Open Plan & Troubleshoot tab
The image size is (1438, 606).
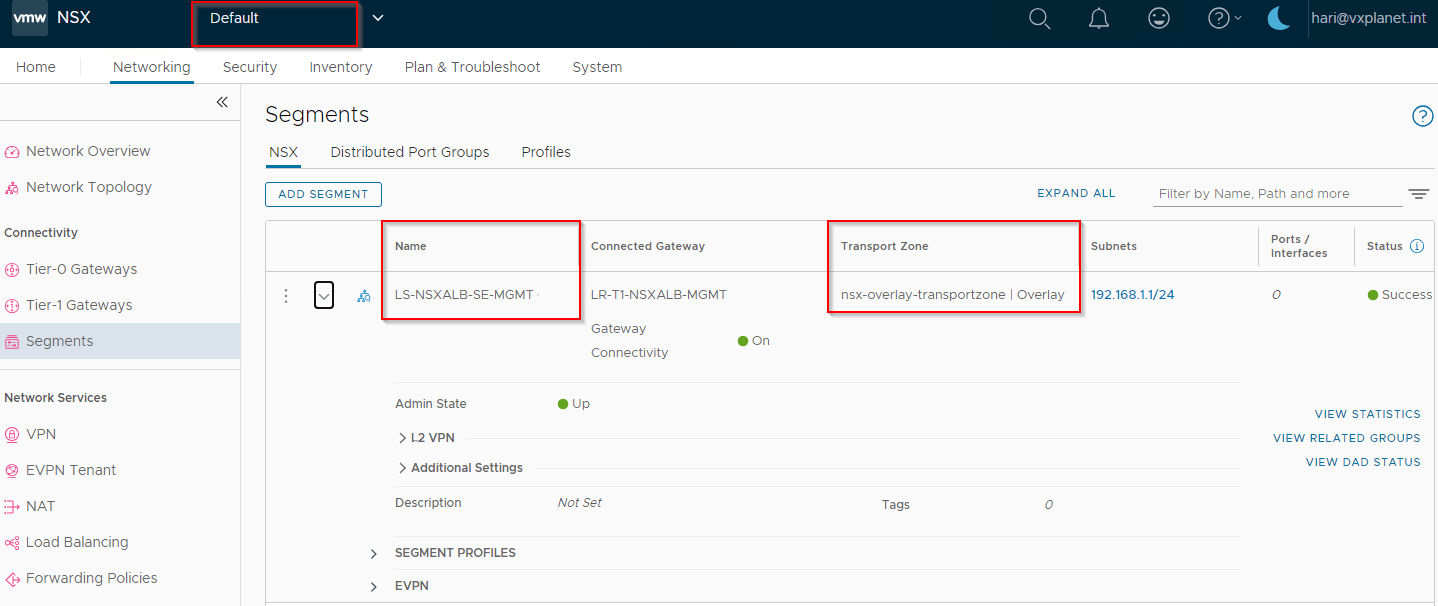coord(473,67)
